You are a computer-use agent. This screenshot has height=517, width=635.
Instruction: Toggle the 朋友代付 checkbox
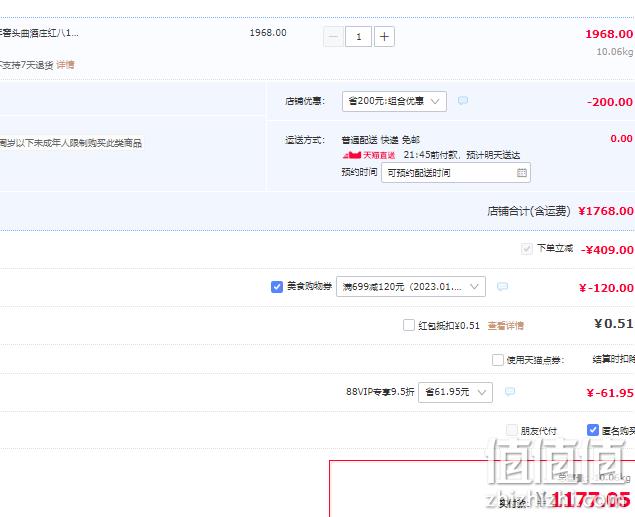(512, 430)
